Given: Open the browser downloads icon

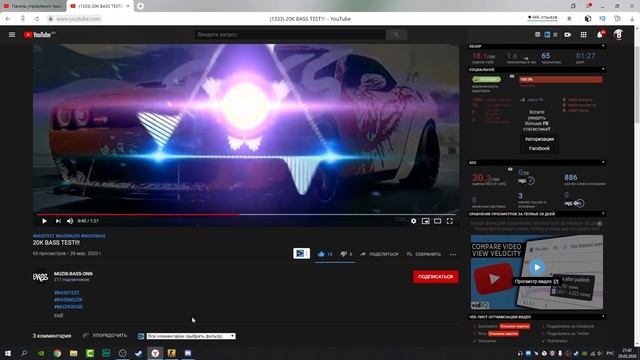Looking at the screenshot, I should (x=632, y=19).
